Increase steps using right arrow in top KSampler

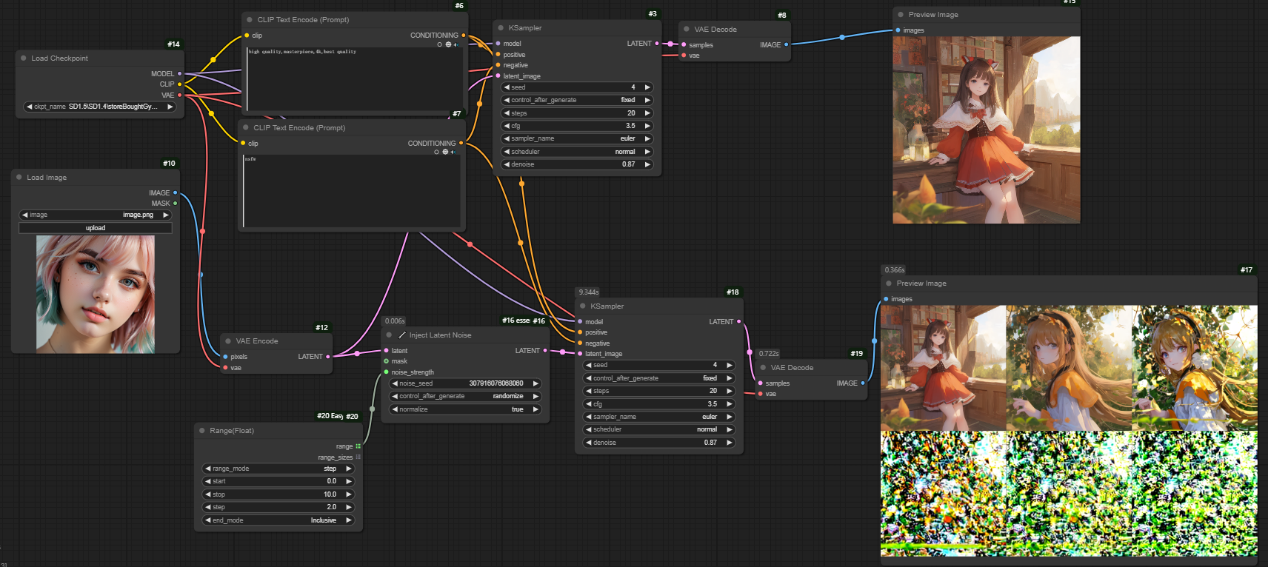[648, 113]
